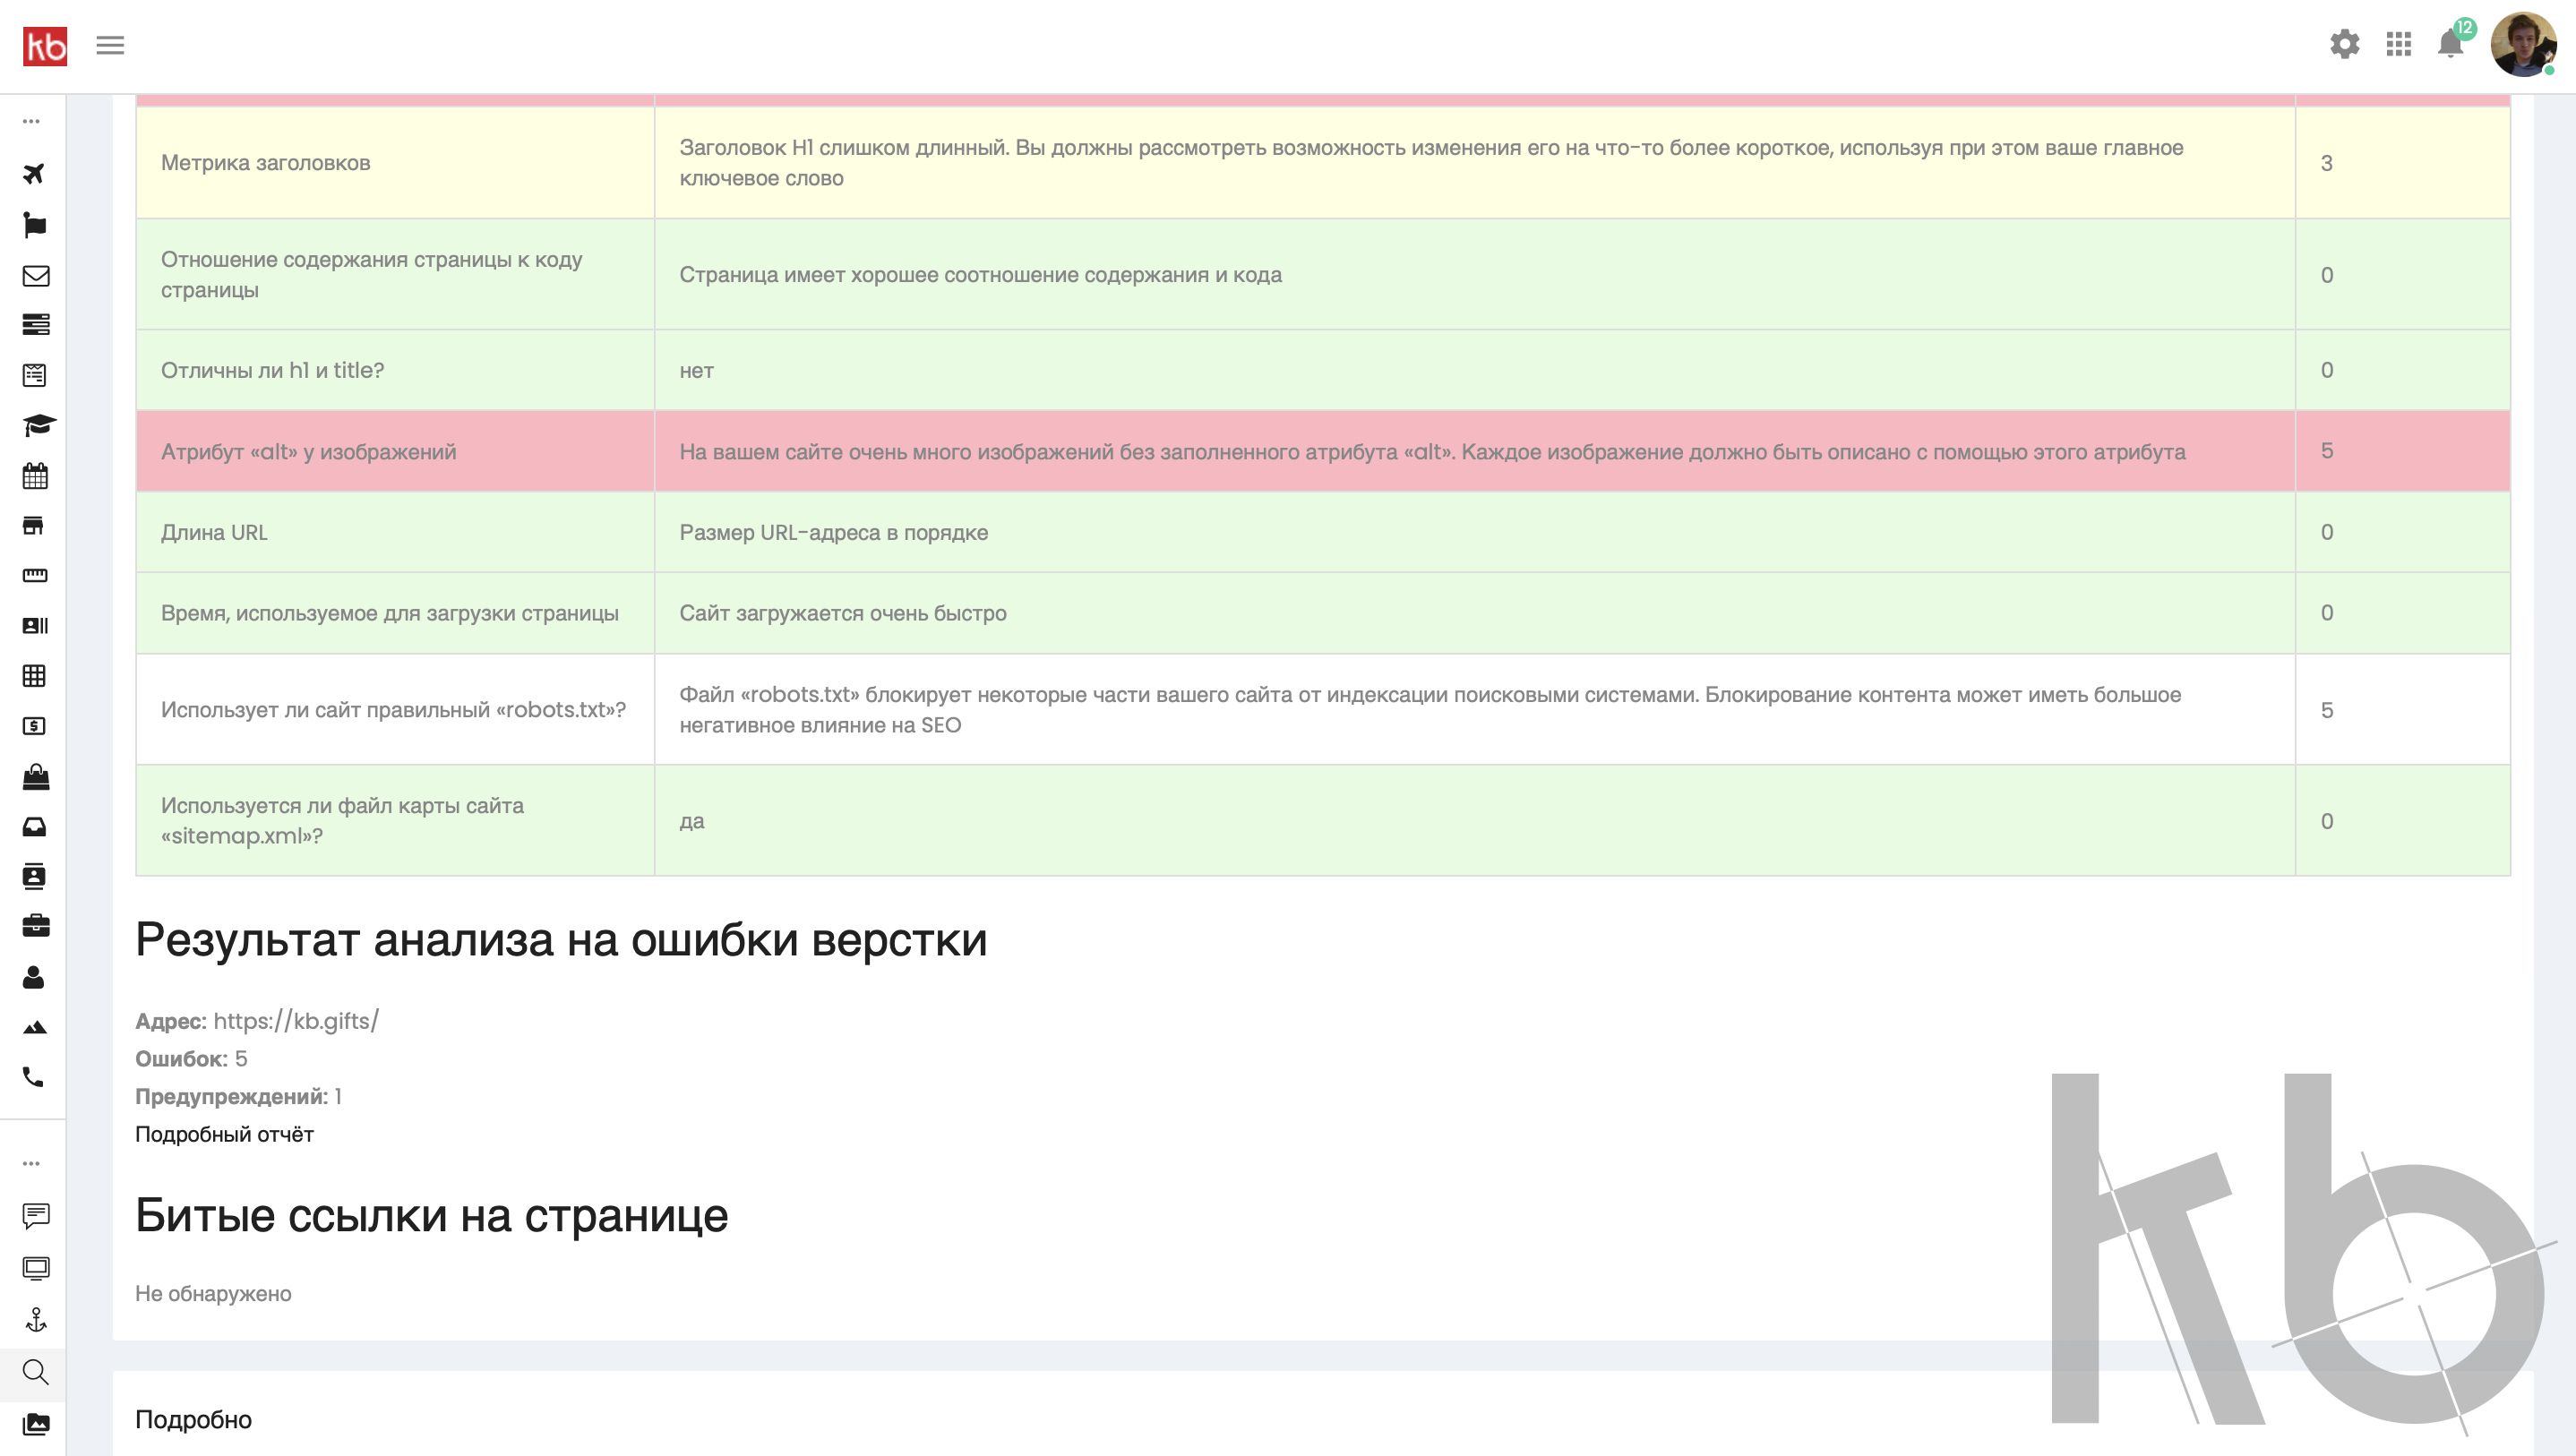Click the https://kb.gifts/ address

pos(296,1021)
